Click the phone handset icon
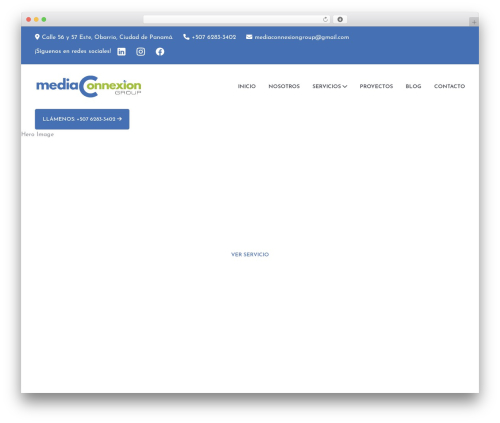 pyautogui.click(x=186, y=37)
